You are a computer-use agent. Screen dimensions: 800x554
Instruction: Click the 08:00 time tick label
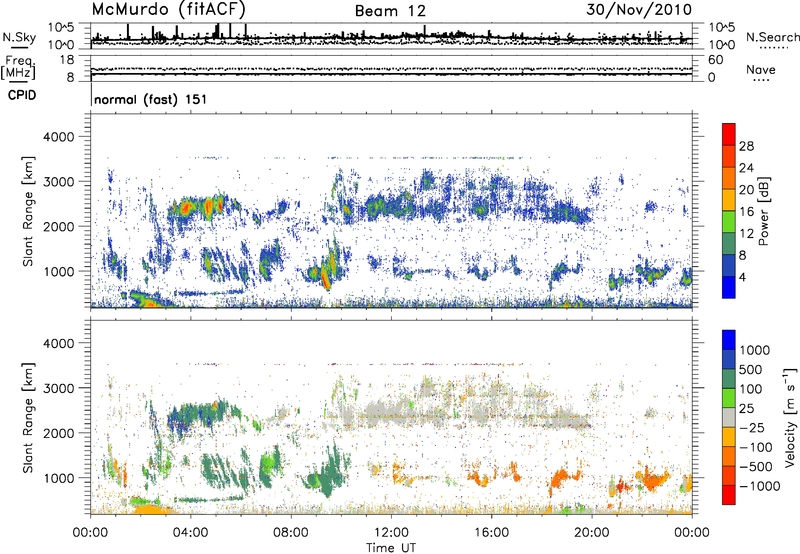(x=291, y=533)
